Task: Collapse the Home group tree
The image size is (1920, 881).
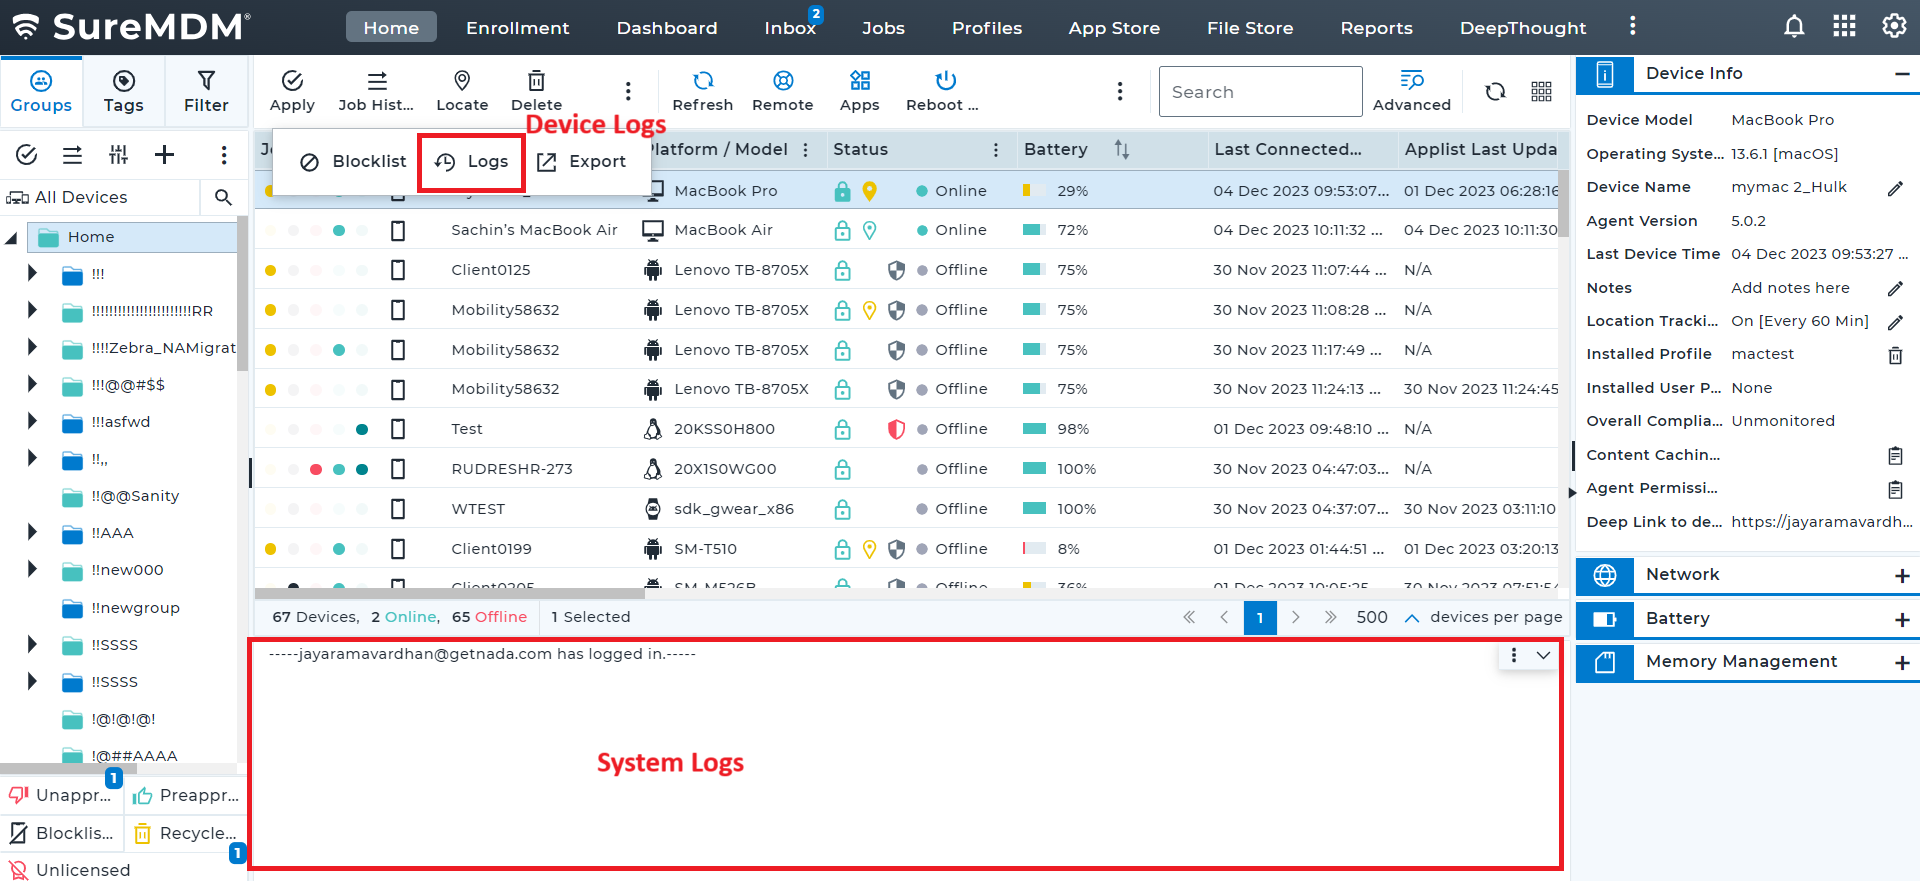Action: [12, 238]
